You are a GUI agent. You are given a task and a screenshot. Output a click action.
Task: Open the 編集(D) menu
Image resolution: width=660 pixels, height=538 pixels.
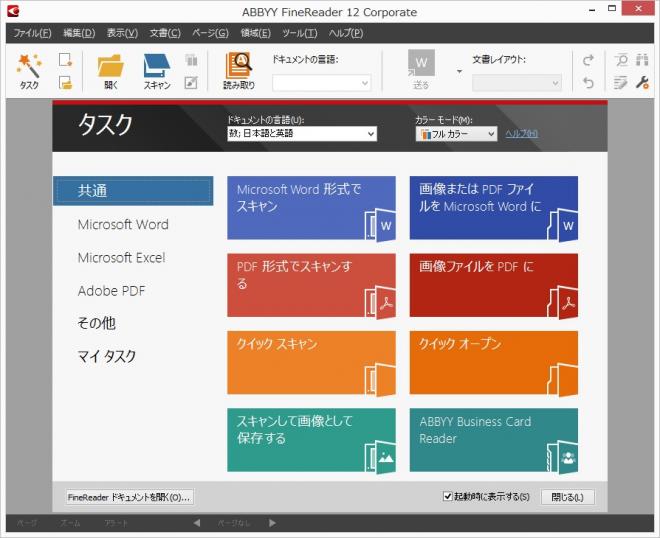79,33
